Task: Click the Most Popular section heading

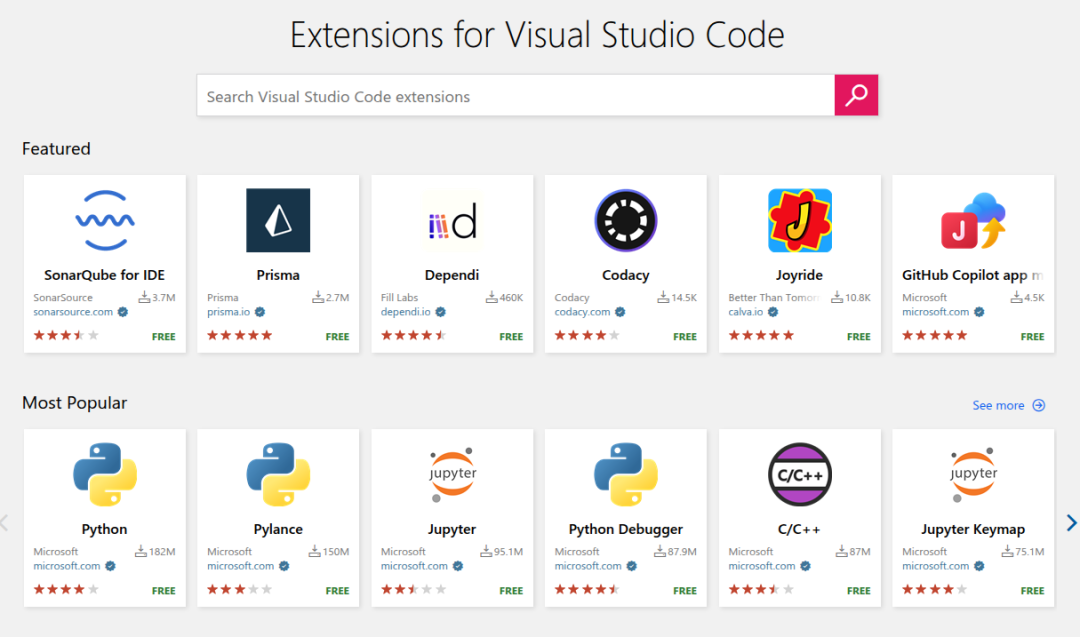Action: coord(74,403)
